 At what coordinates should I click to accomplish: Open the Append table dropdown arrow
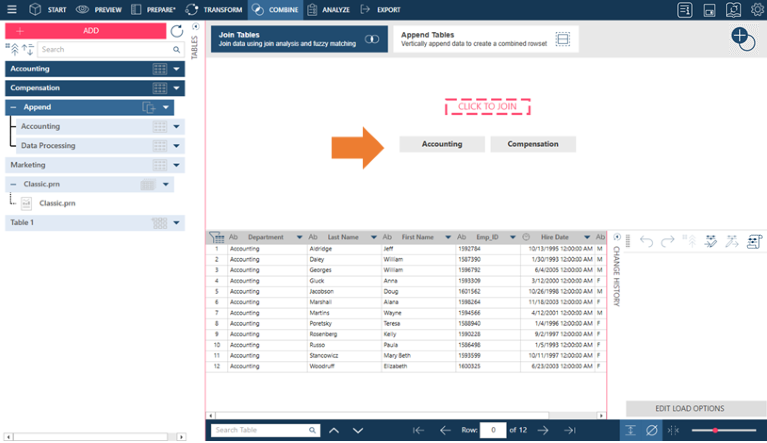click(x=166, y=107)
